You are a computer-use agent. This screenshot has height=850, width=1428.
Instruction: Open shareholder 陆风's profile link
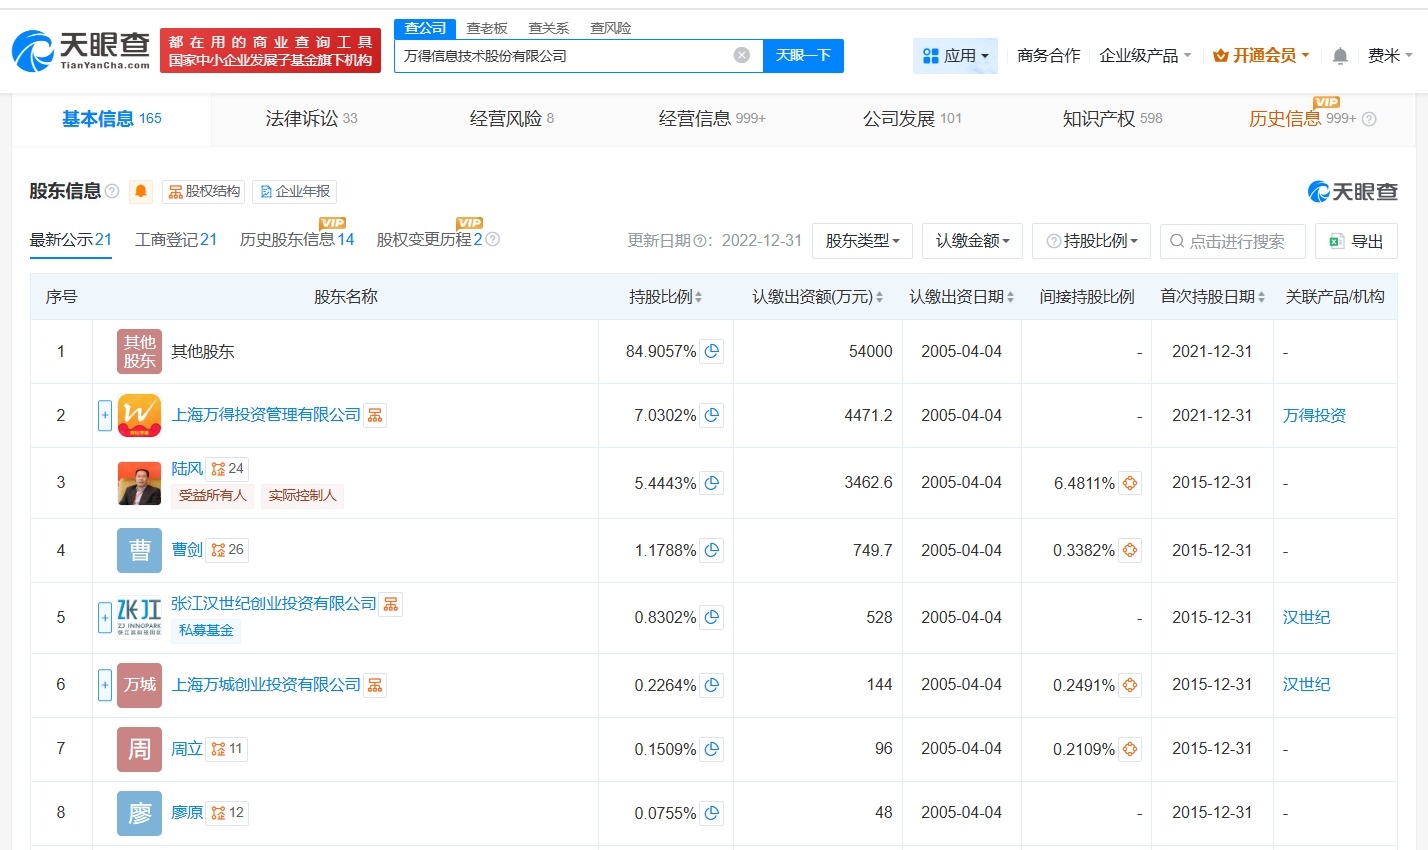(x=186, y=468)
